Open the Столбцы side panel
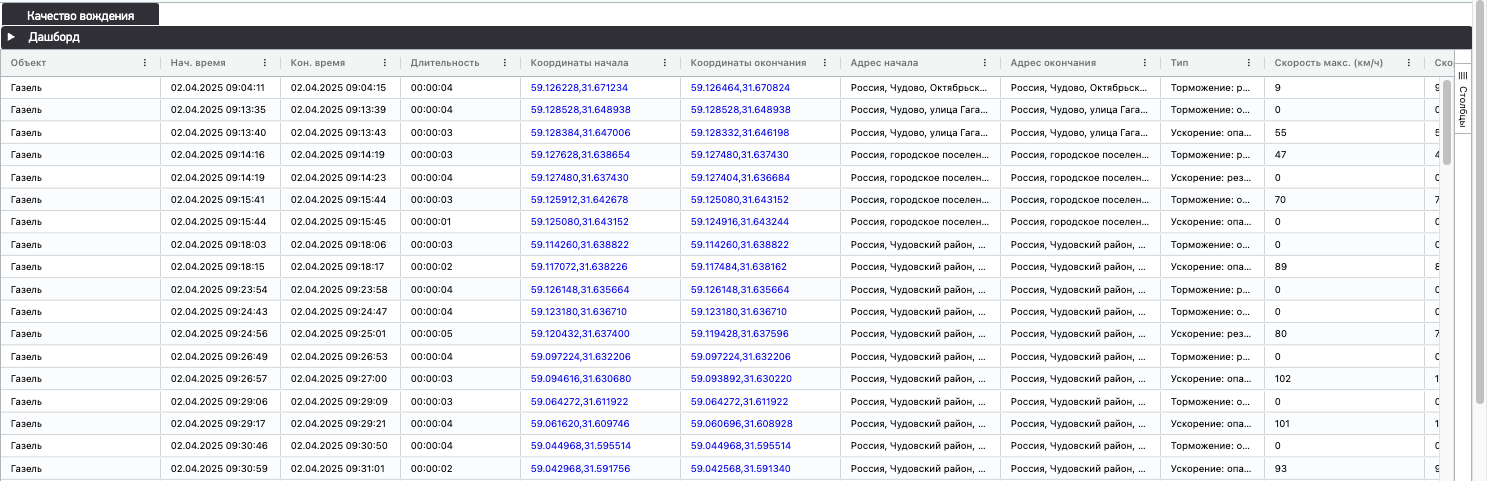Viewport: 1487px width, 481px height. (1462, 98)
